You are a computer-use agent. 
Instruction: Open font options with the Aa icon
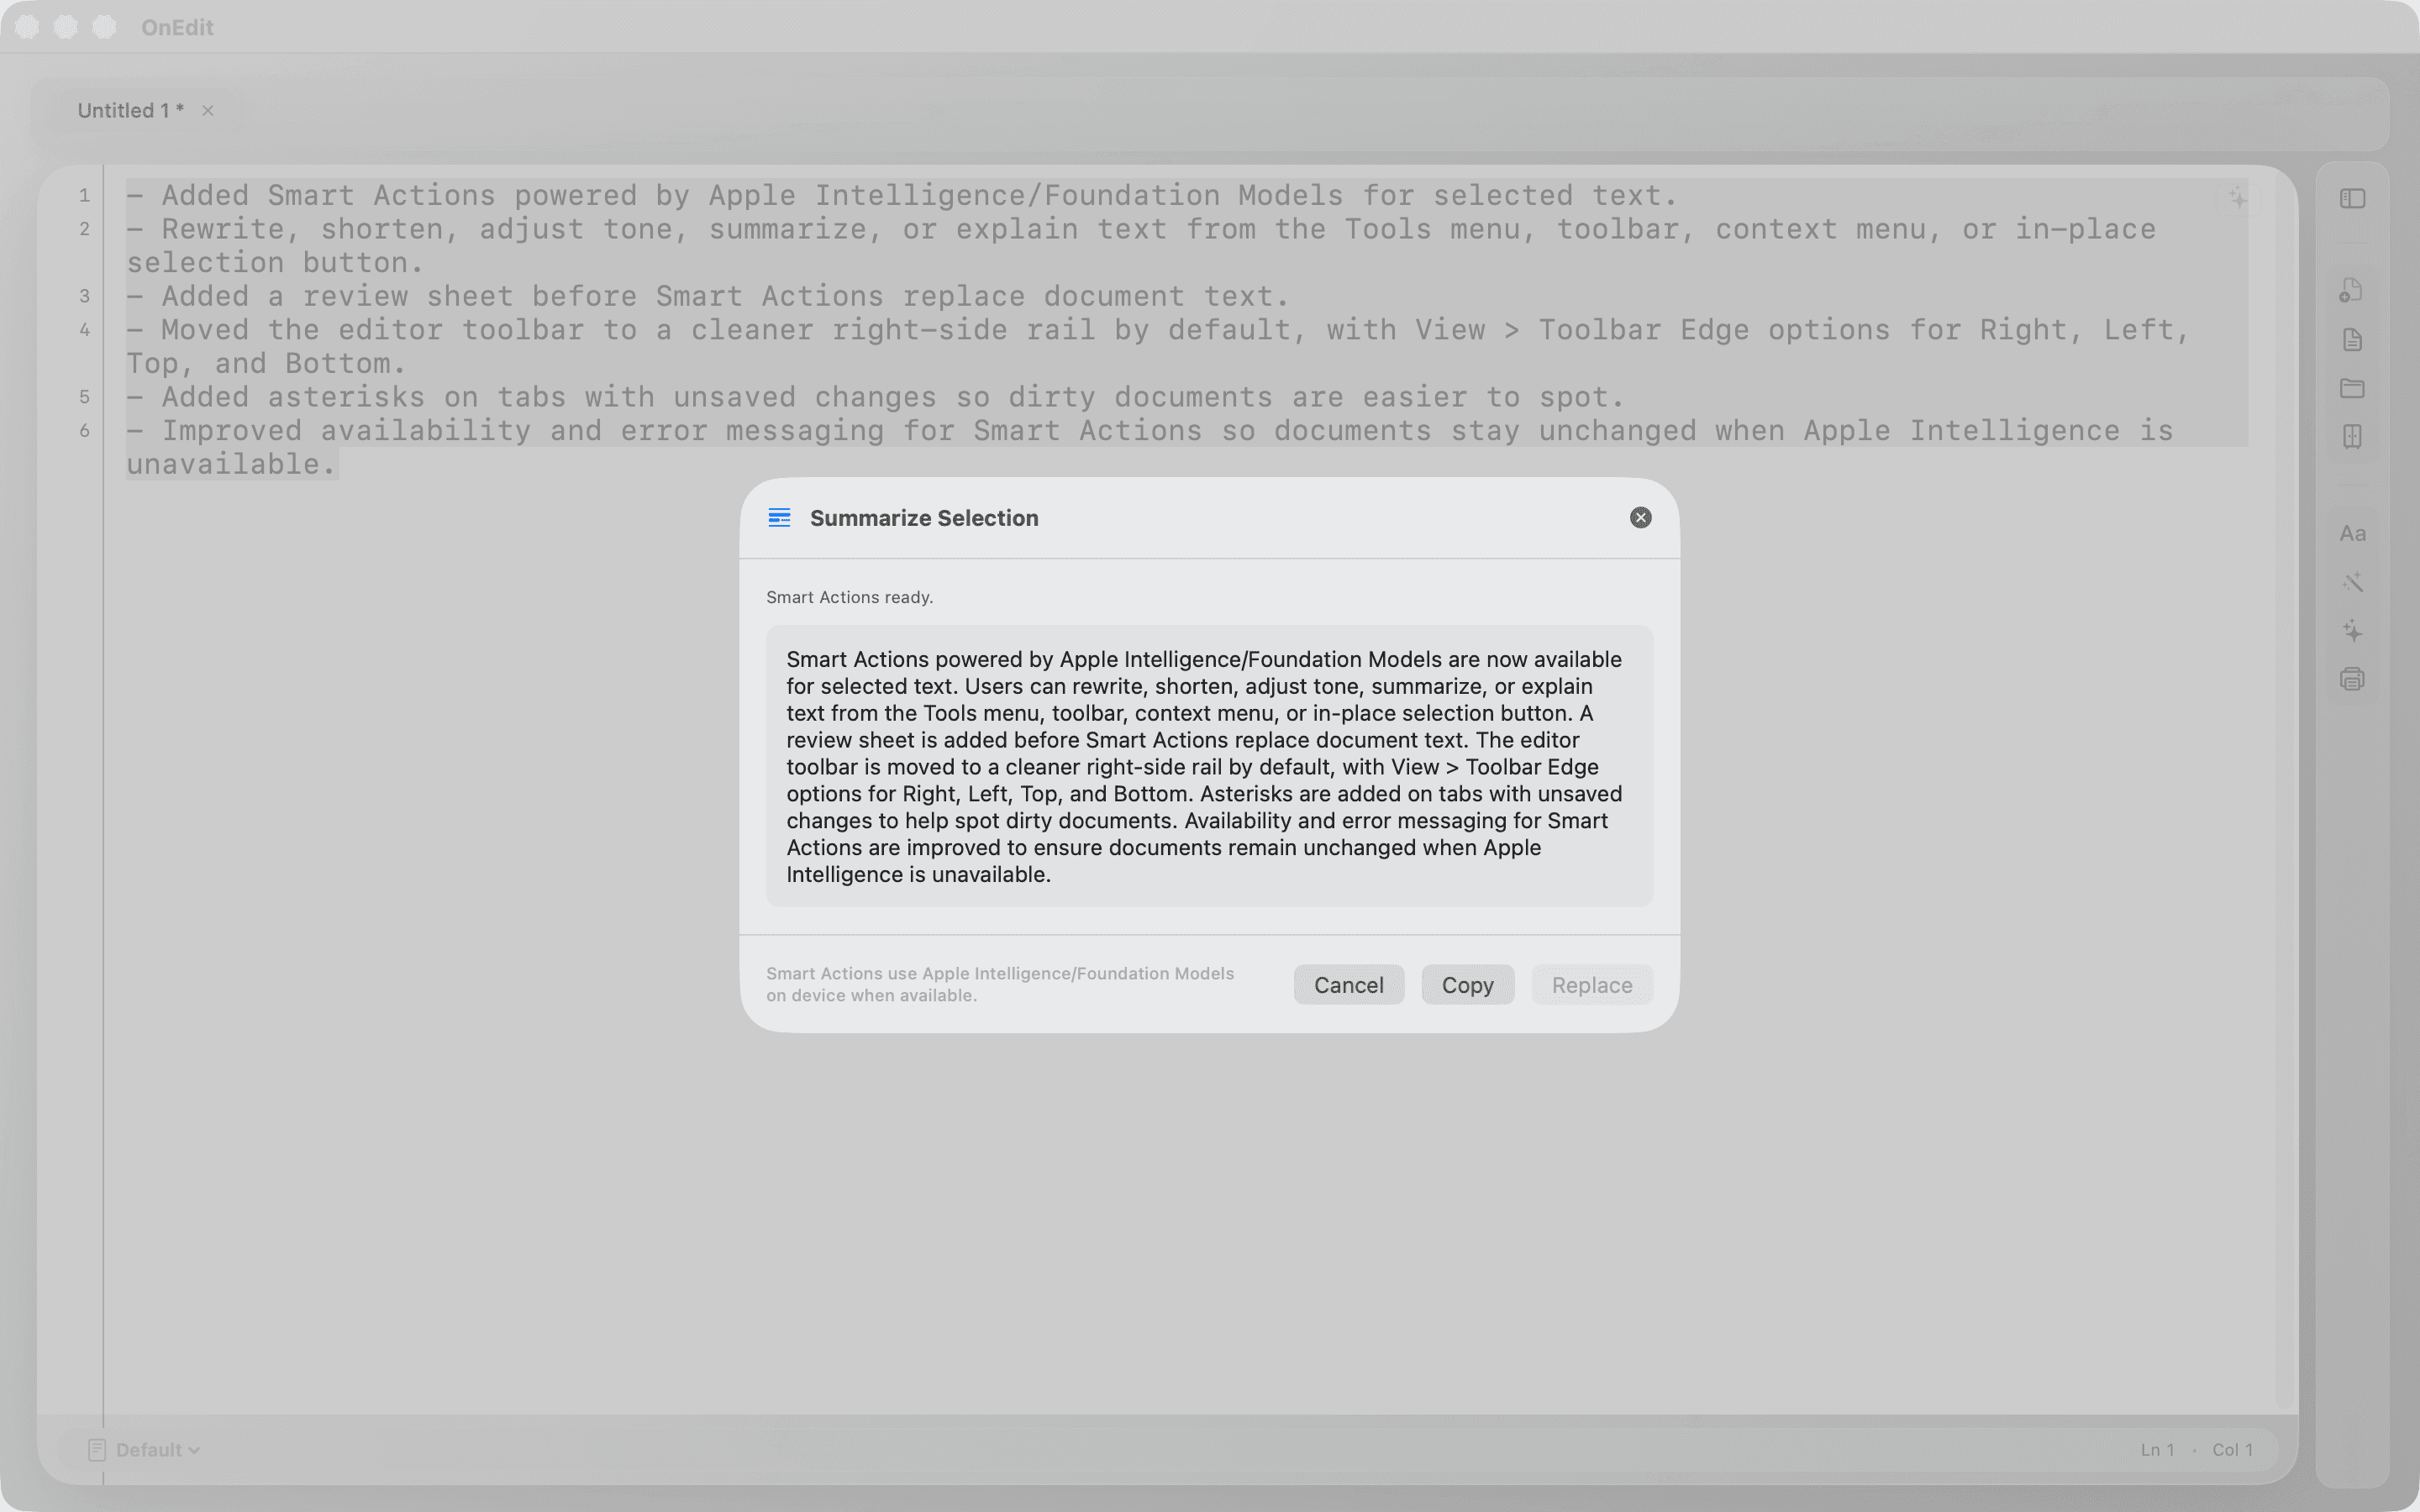click(x=2352, y=534)
